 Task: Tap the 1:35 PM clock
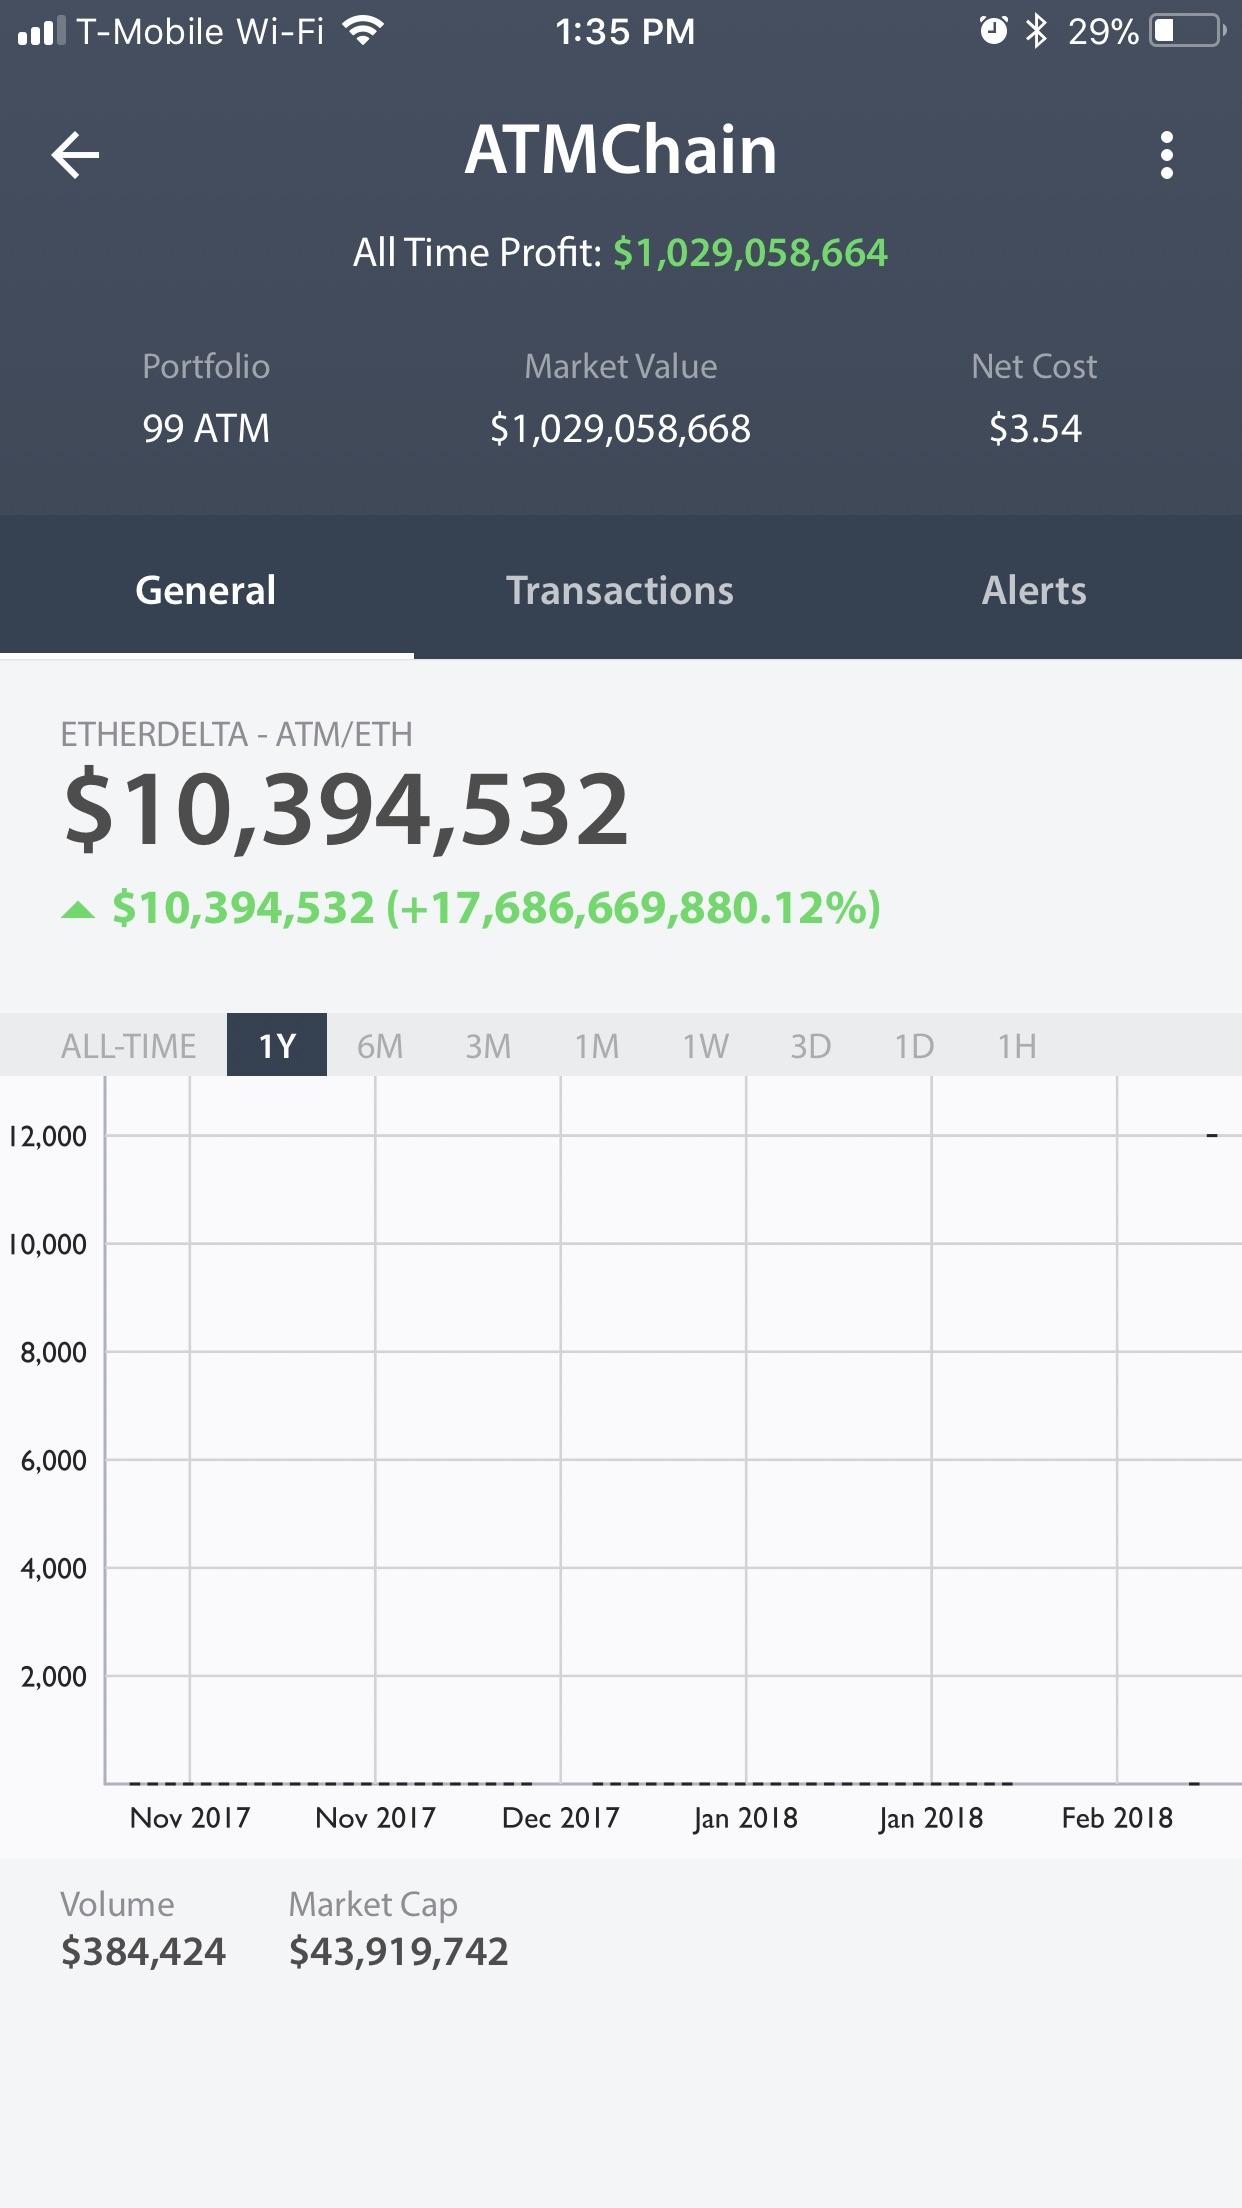625,31
